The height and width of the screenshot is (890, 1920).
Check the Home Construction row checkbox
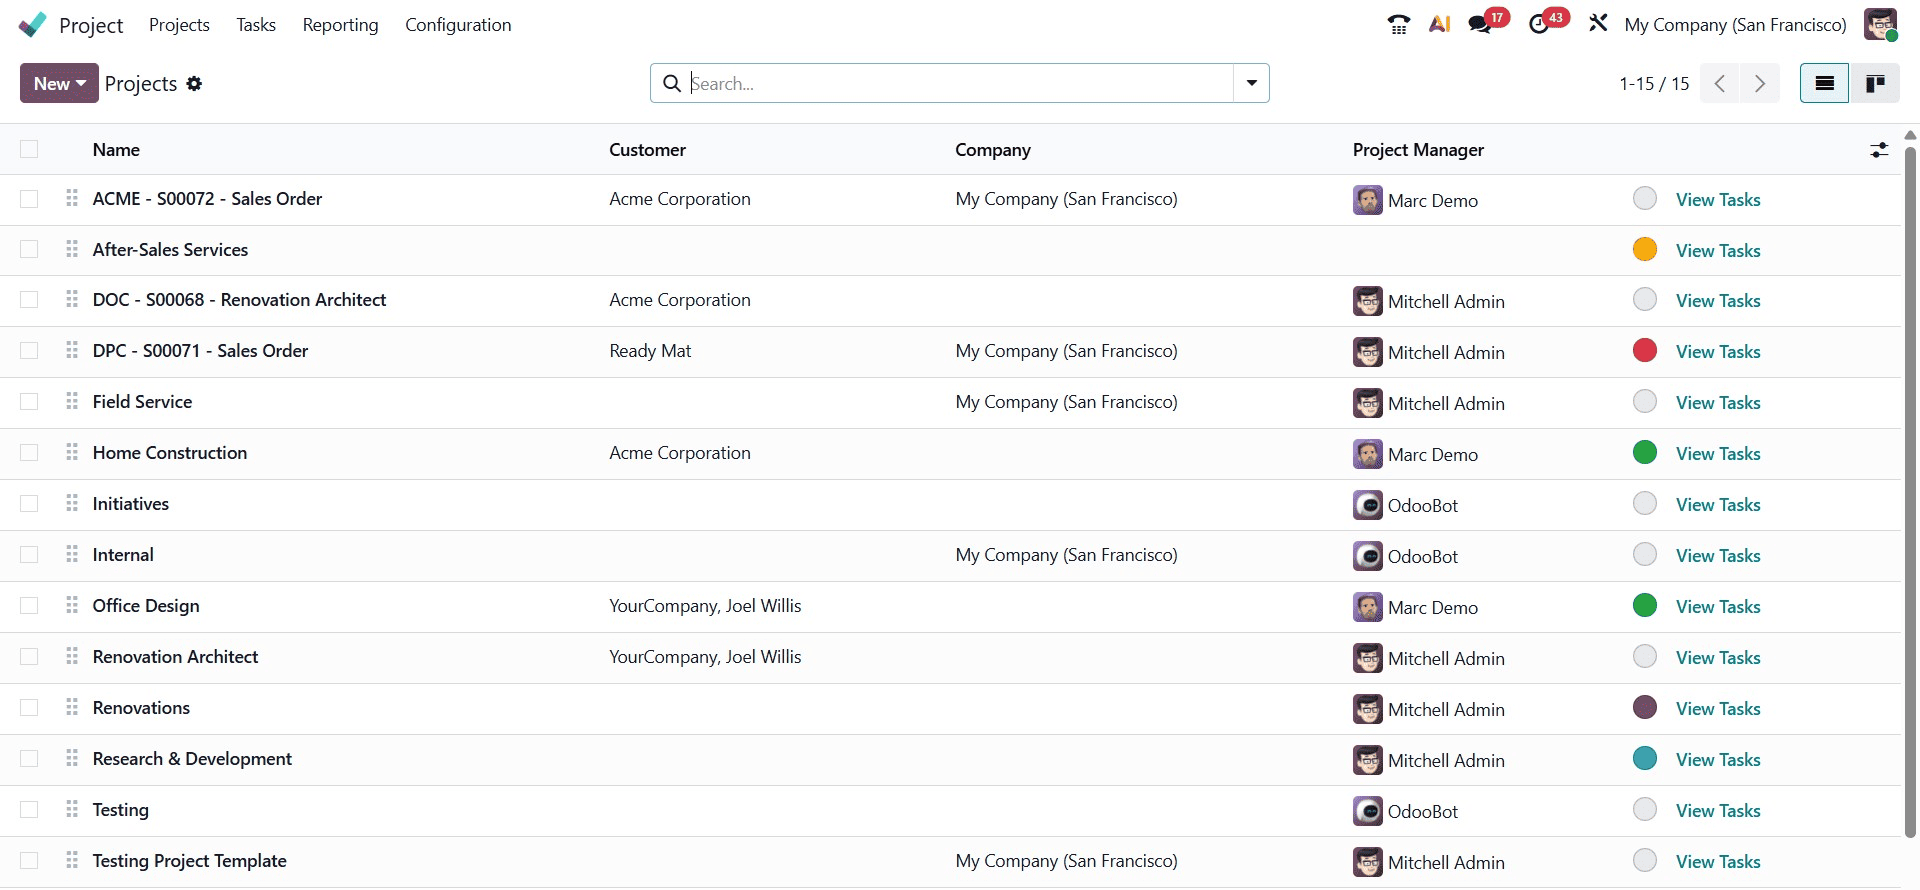point(29,453)
